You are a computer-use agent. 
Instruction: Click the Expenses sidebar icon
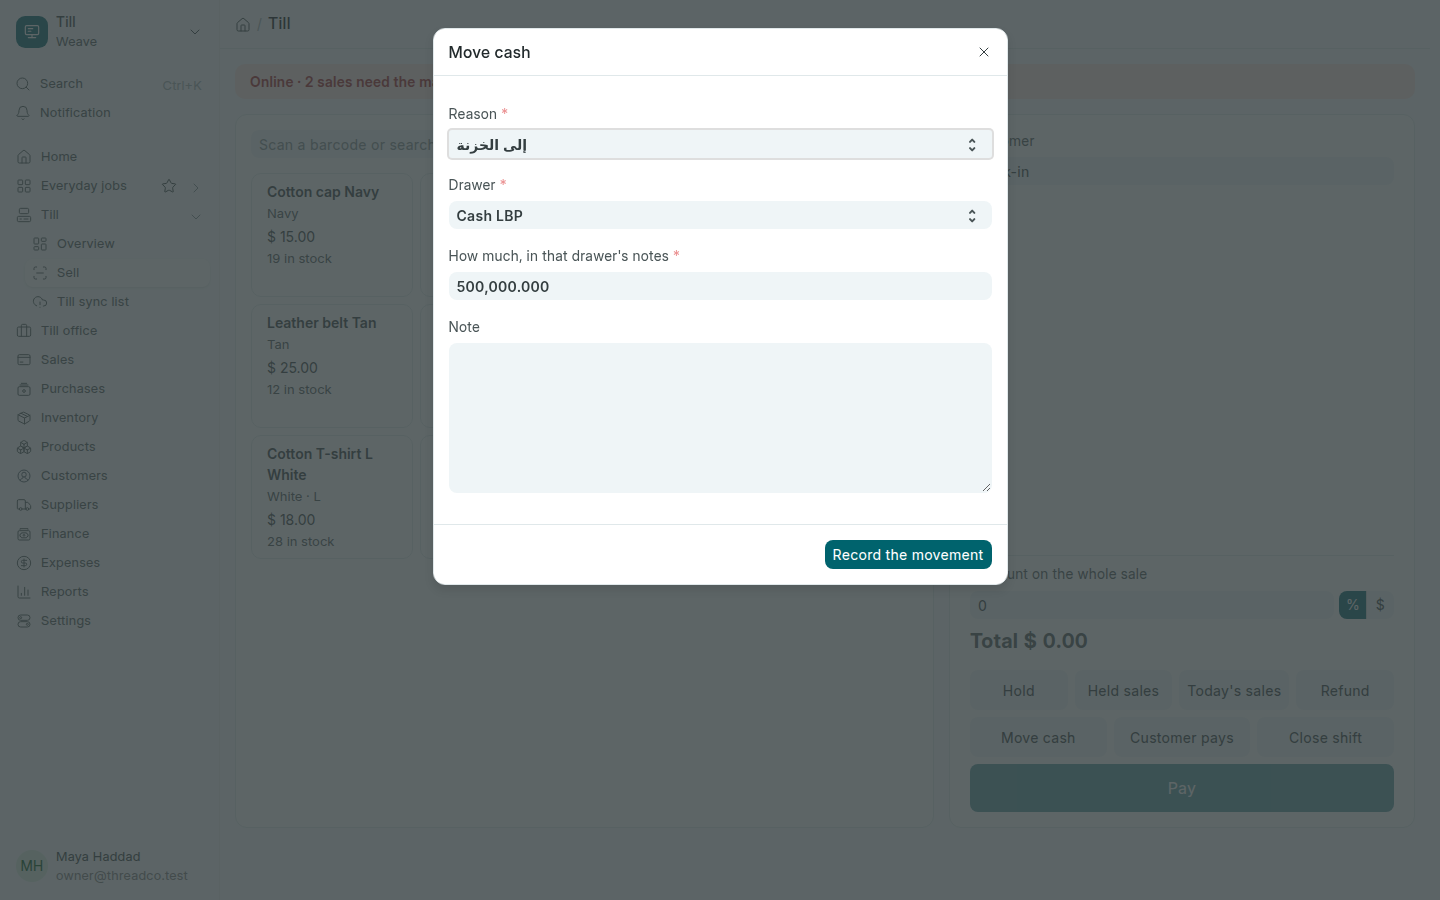coord(24,563)
